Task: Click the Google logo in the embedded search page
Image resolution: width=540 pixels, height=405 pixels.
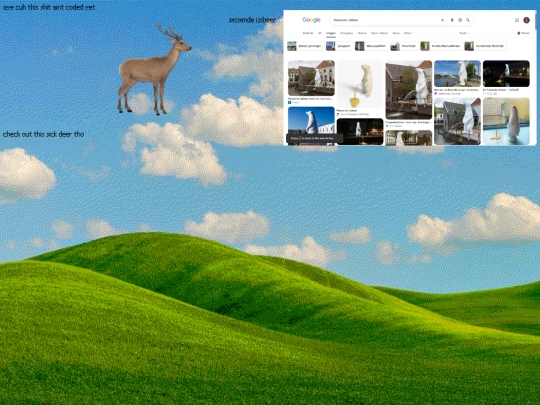Action: [311, 20]
